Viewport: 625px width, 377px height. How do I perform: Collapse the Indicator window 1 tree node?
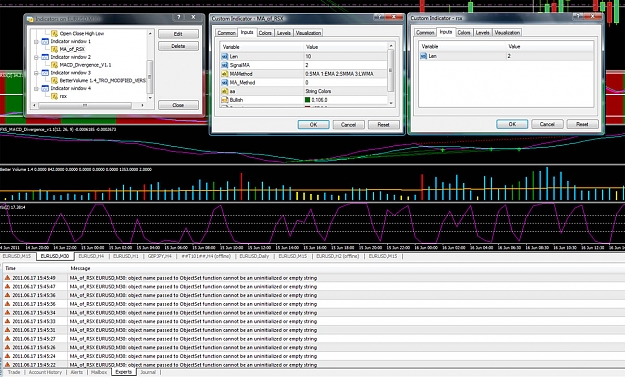[x=36, y=41]
